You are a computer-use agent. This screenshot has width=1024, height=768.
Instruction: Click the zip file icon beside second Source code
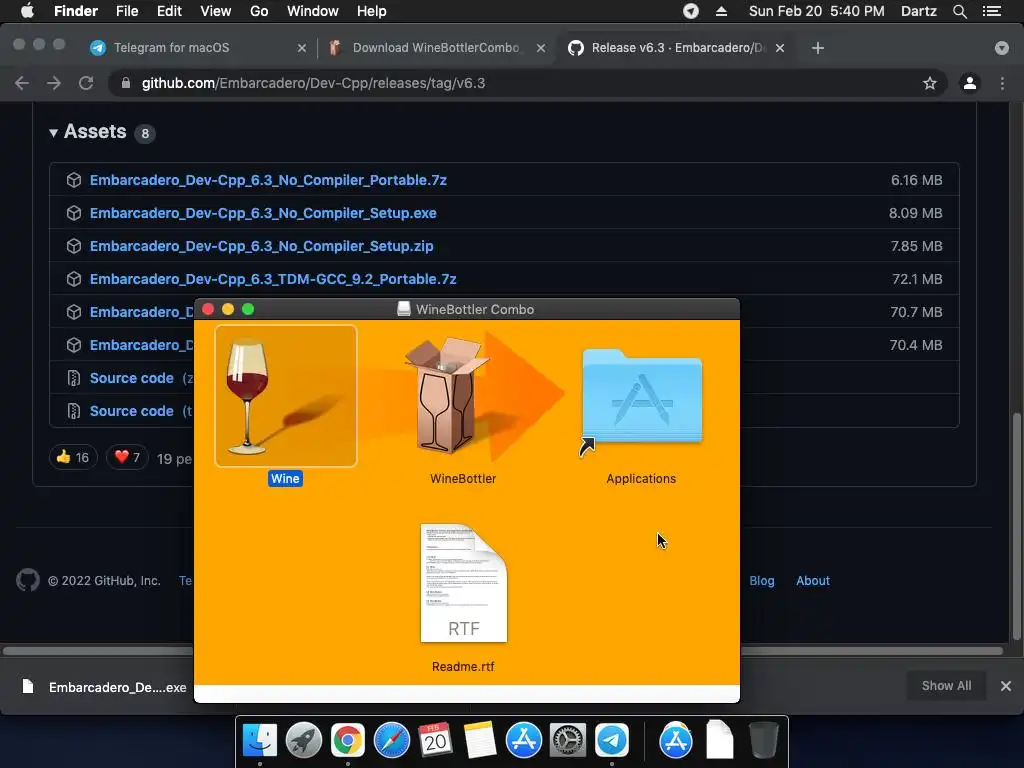coord(74,411)
